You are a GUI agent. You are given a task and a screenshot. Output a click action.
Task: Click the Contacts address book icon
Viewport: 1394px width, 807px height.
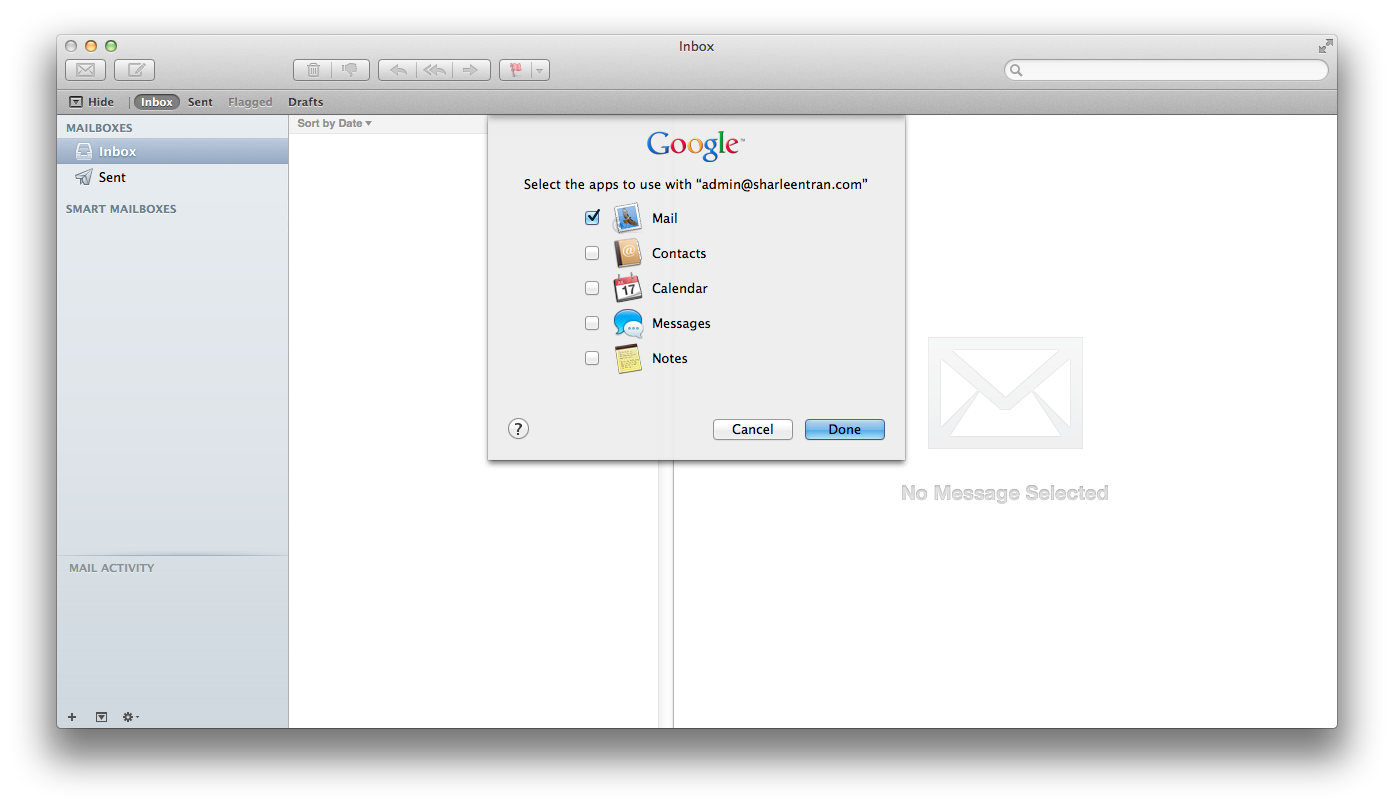point(628,253)
